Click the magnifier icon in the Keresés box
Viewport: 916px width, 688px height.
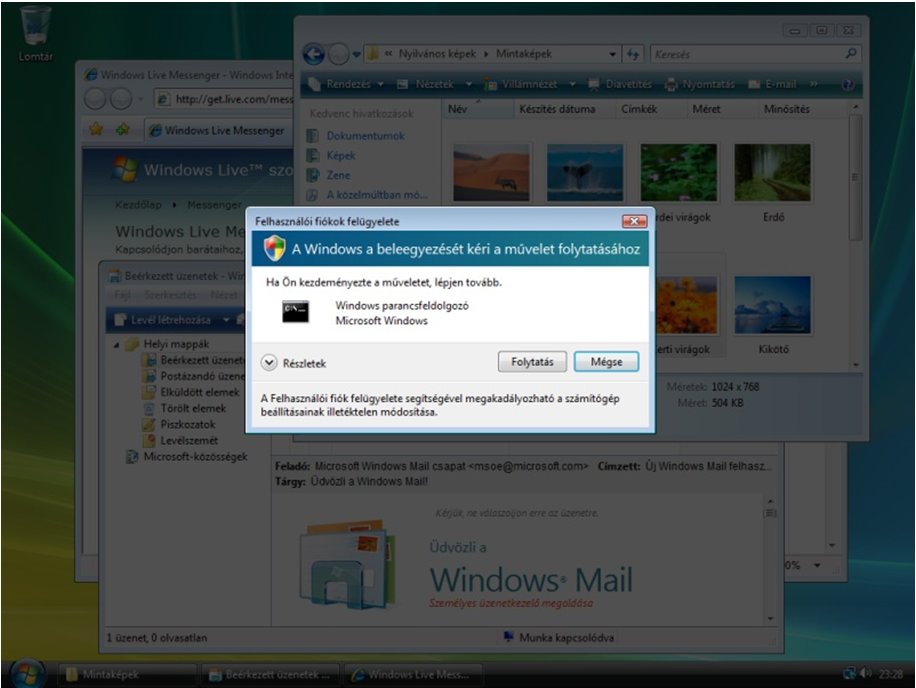coord(851,54)
